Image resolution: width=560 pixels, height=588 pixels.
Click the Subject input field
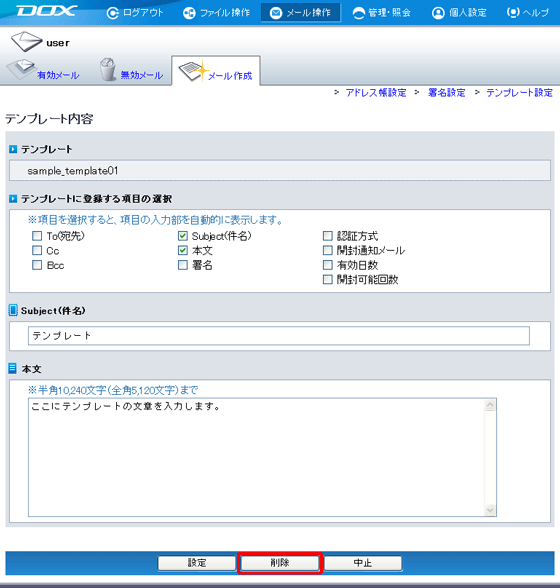coord(279,336)
